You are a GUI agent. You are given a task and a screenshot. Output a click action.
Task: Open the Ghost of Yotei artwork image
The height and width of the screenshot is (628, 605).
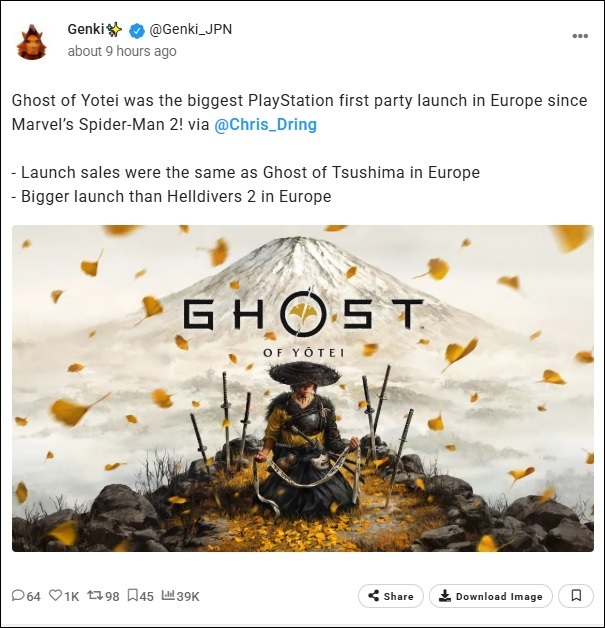pos(303,388)
